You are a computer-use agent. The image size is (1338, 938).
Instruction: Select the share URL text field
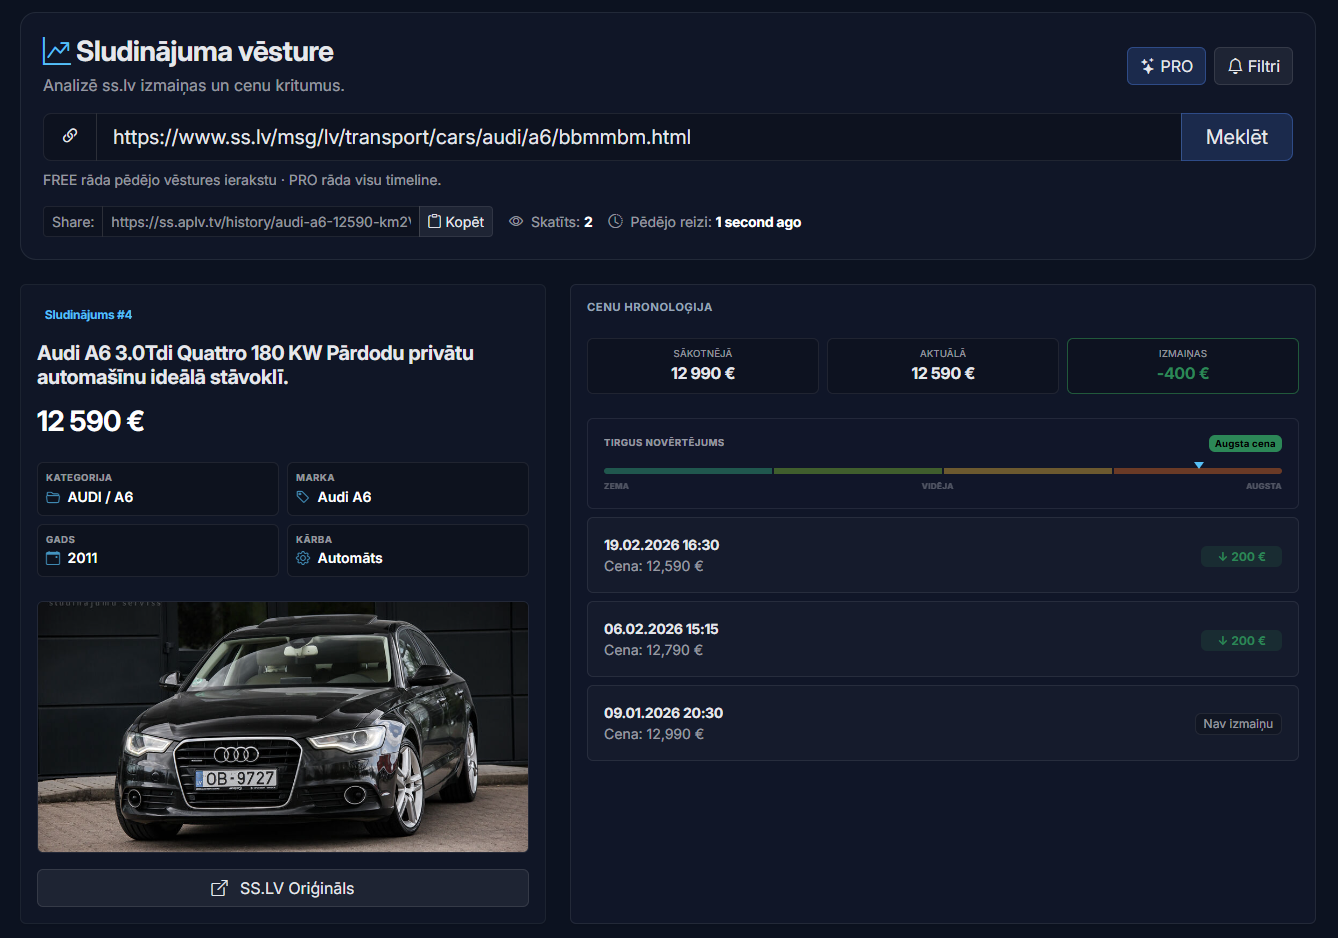click(x=260, y=222)
